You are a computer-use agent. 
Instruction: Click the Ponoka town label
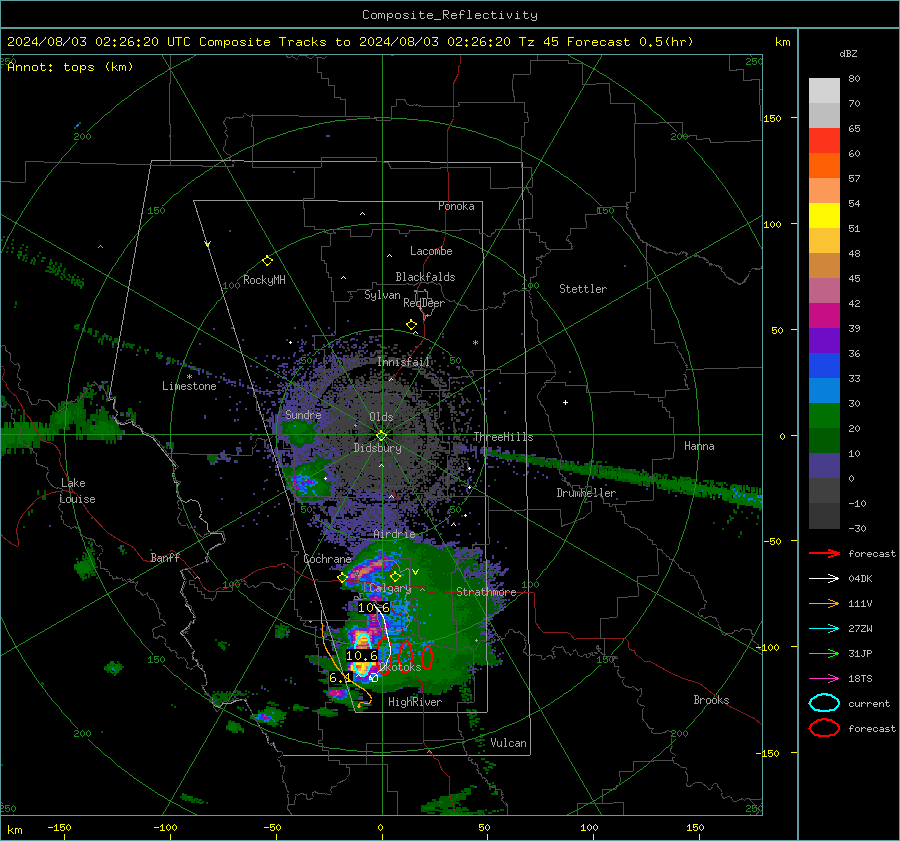tap(456, 207)
